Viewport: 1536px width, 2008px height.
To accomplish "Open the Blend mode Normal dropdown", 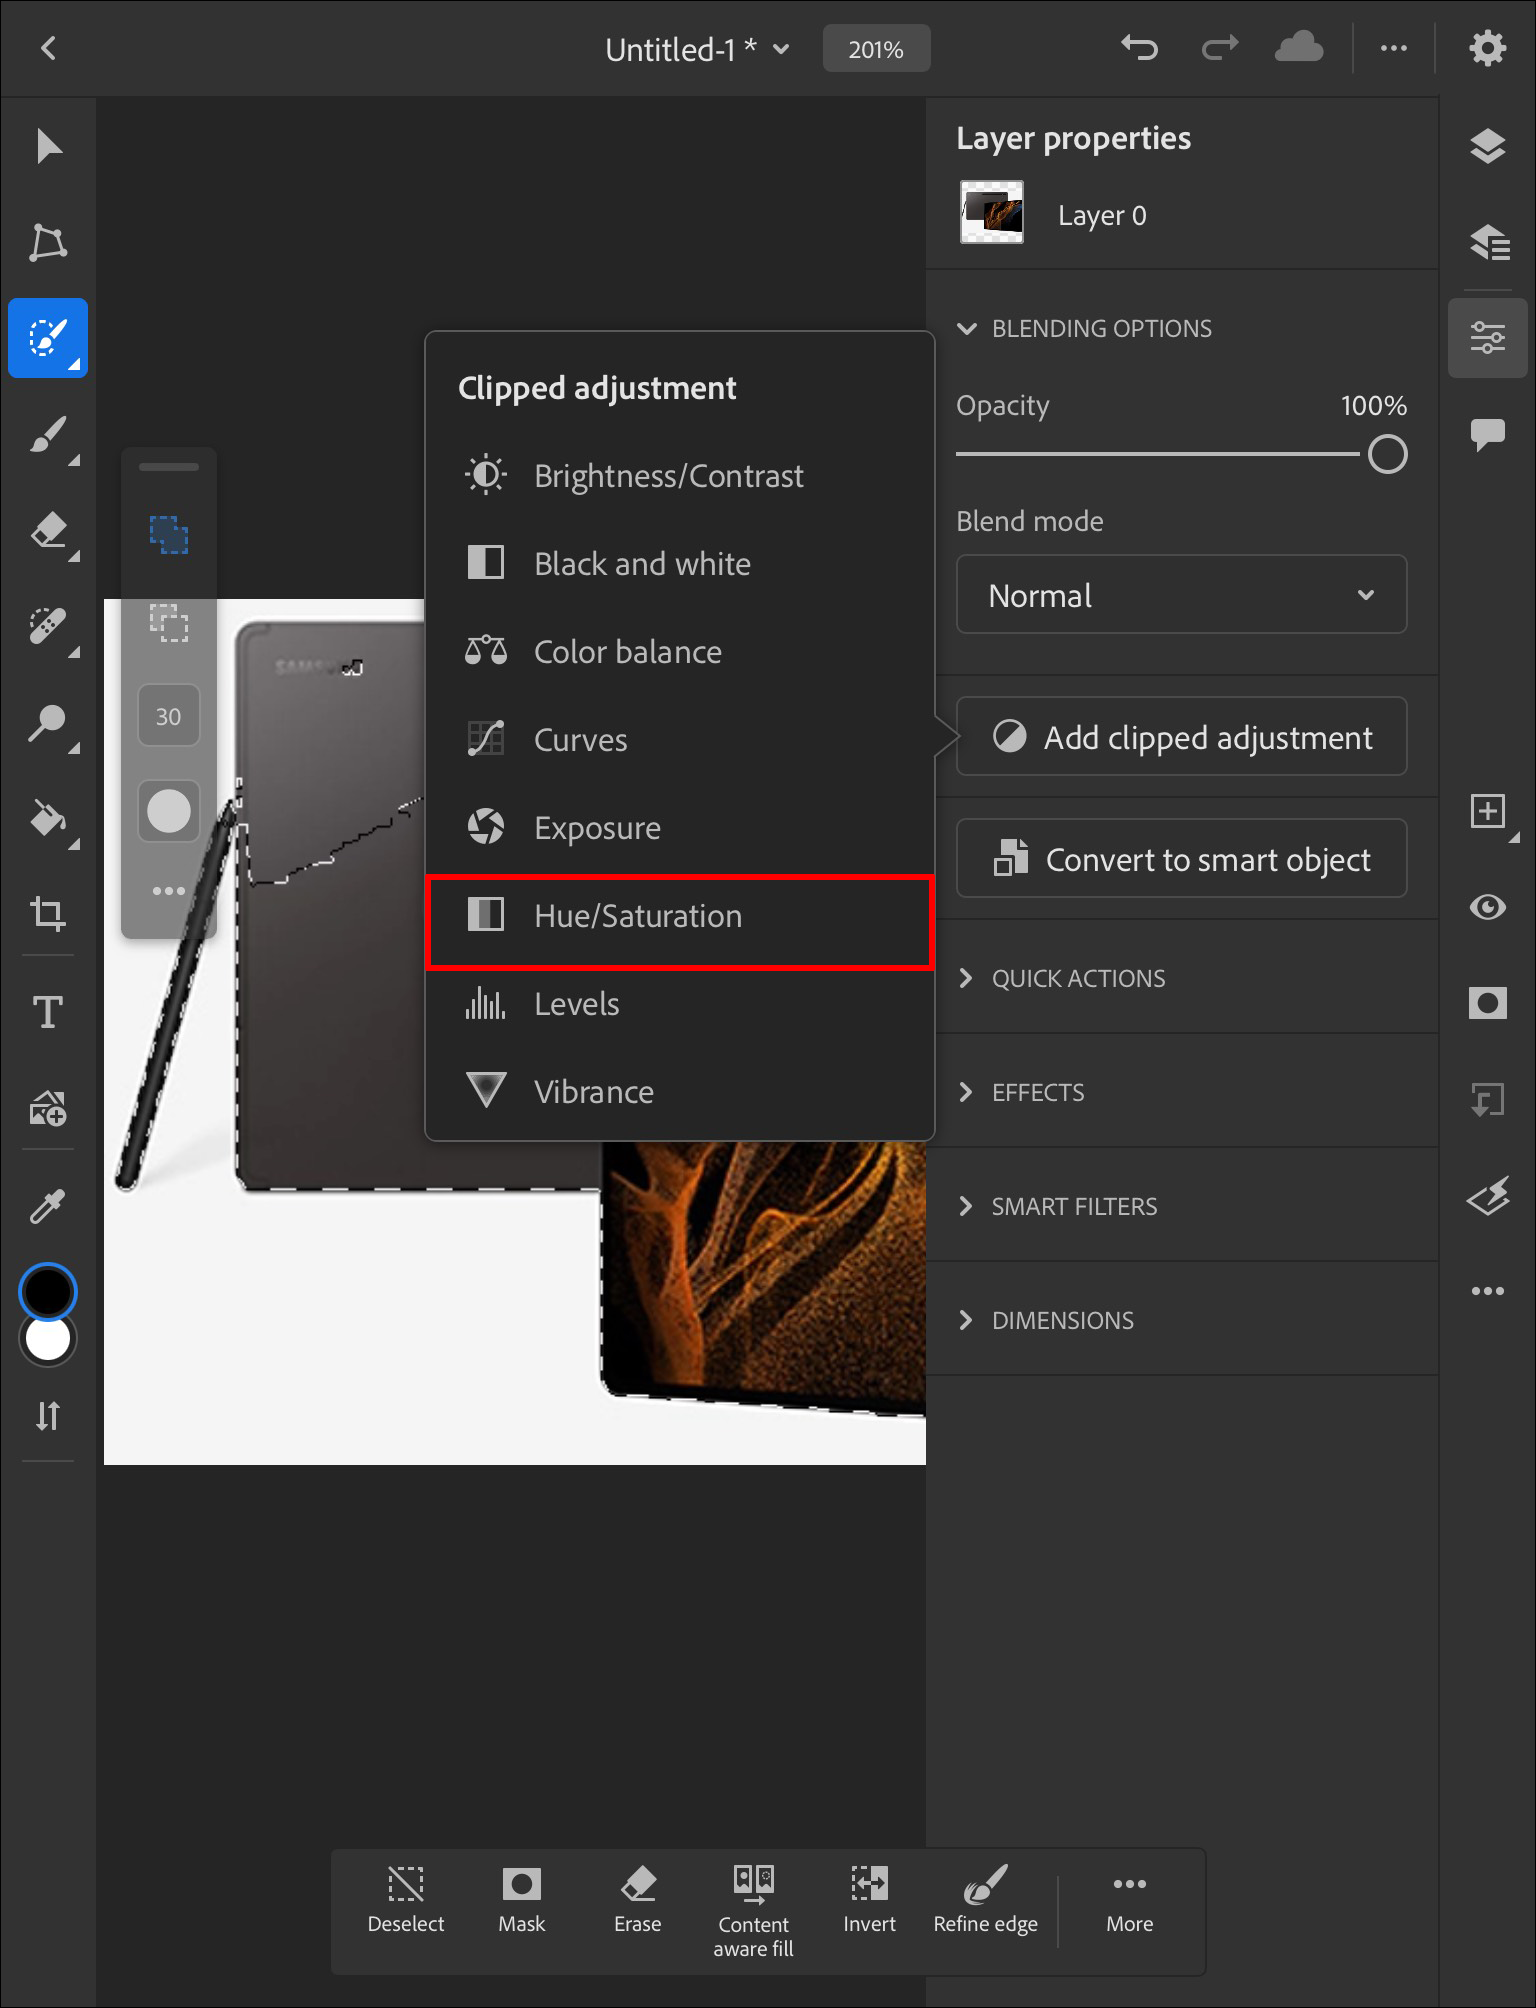I will 1181,595.
